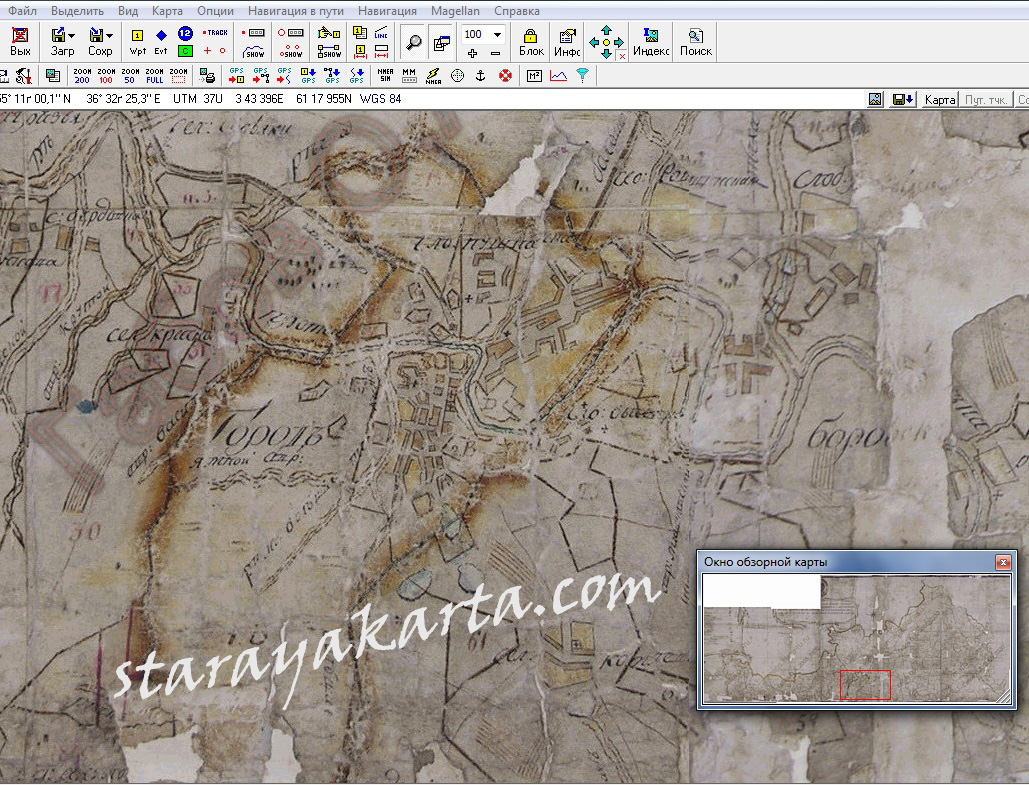This screenshot has height=785, width=1029.
Task: Click the overview map thumbnail in Окно обзорной карты
Action: [856, 639]
